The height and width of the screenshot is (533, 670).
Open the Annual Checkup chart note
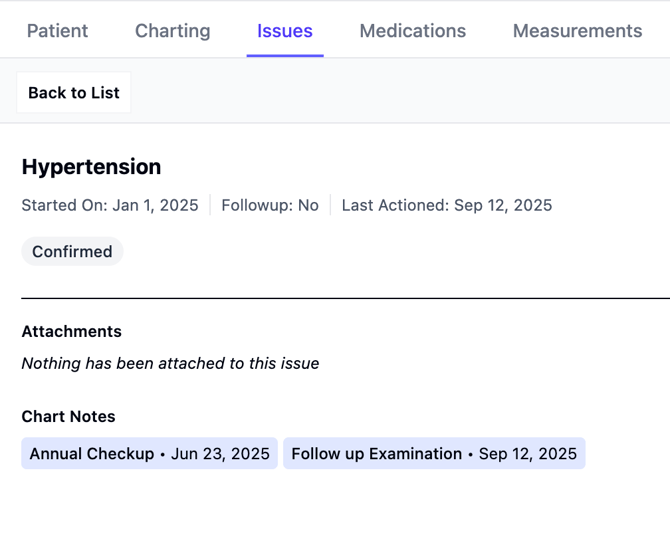[x=149, y=454]
